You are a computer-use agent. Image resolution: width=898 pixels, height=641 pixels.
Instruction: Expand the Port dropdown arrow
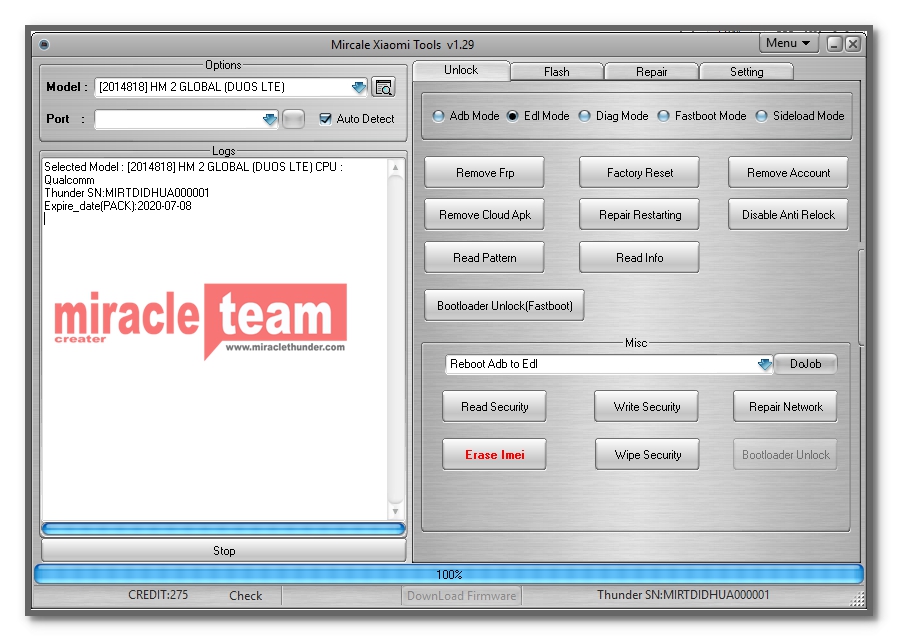coord(269,119)
